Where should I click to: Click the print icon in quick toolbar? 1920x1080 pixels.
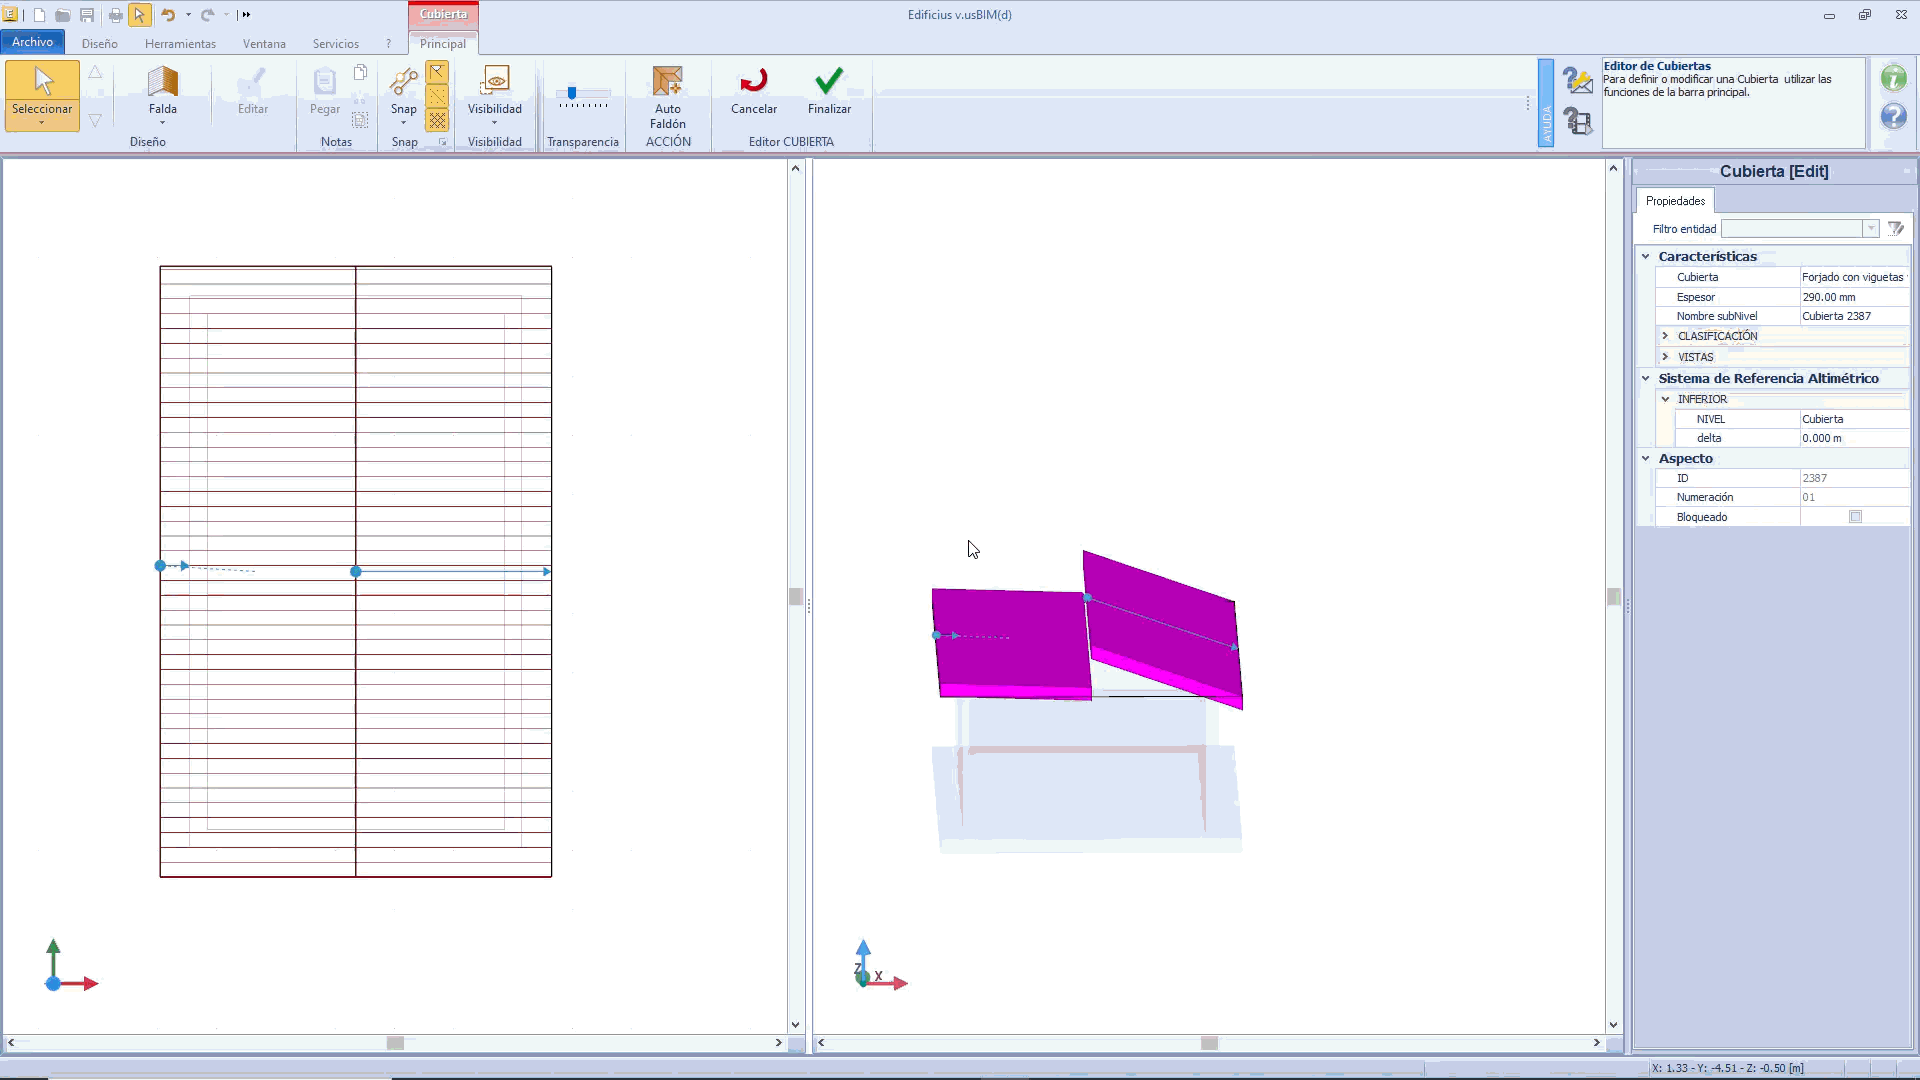coord(115,15)
